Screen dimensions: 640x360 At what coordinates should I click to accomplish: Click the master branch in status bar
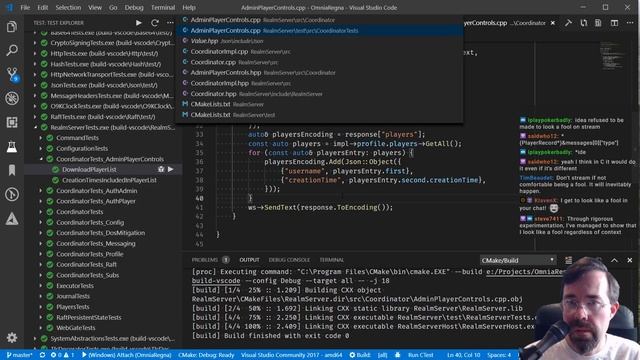click(20, 355)
